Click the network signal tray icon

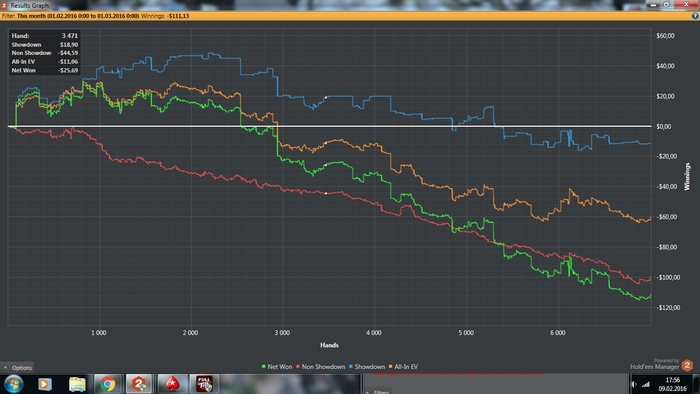pos(646,384)
